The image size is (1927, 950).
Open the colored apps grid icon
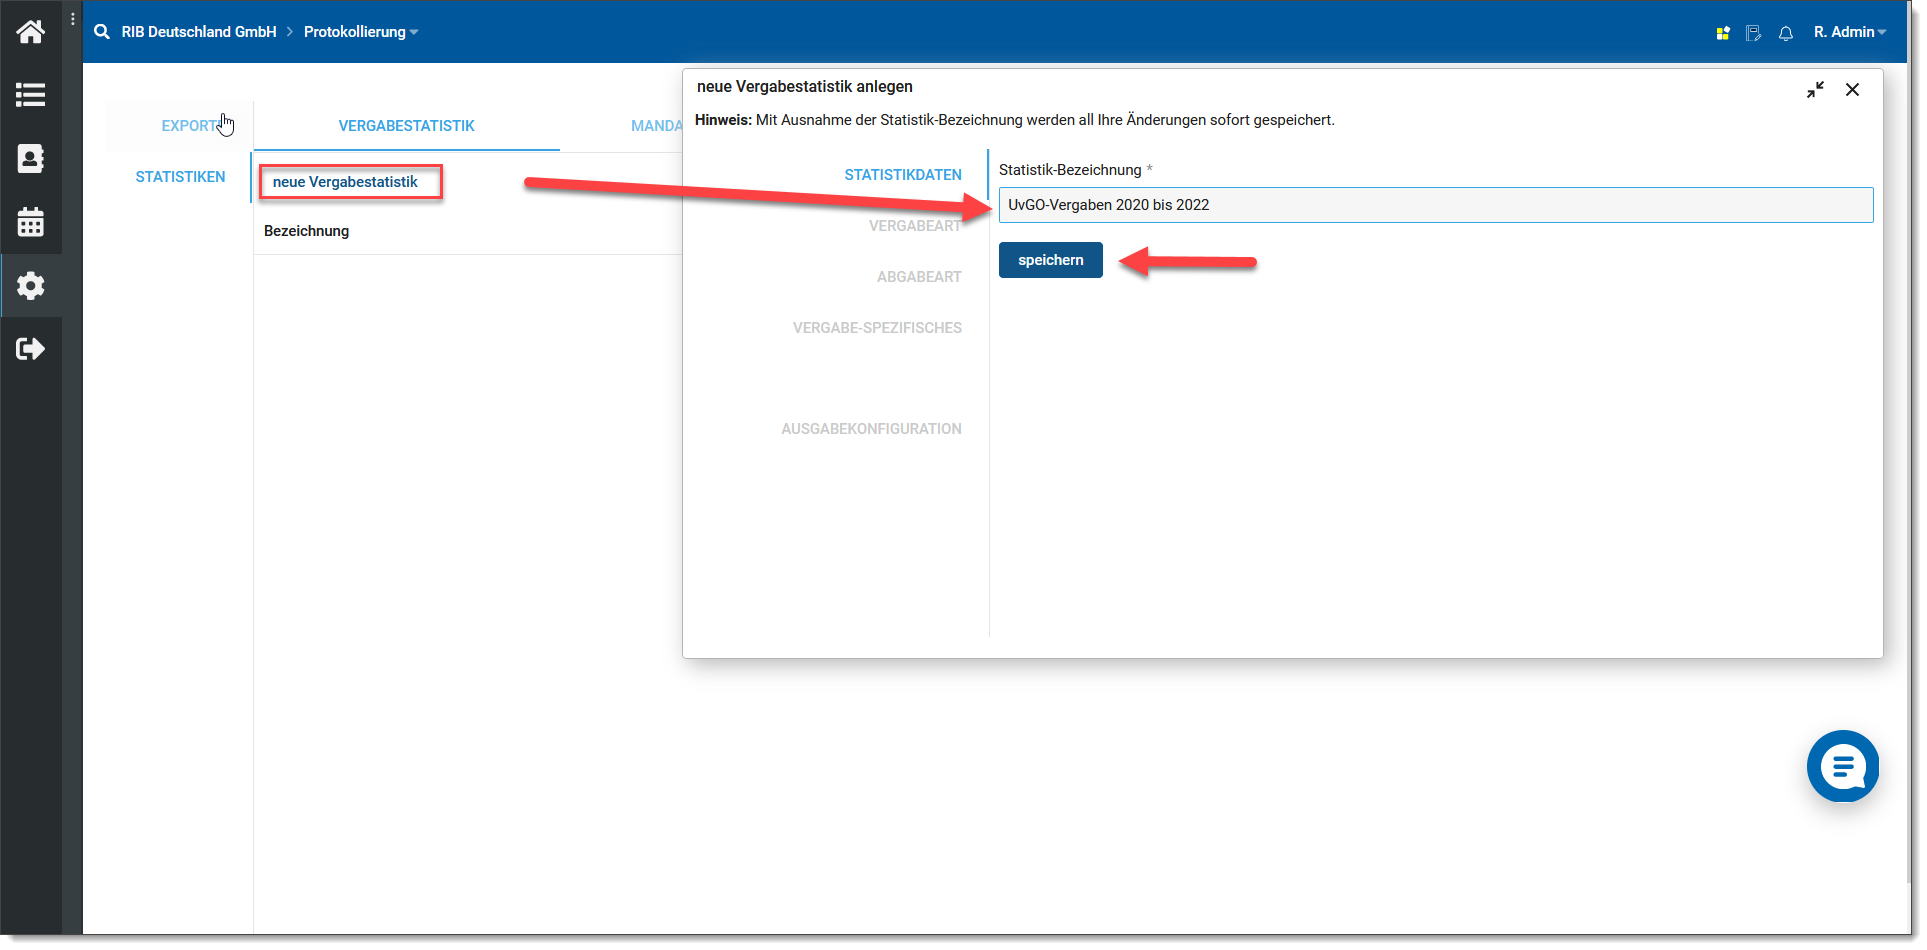(1722, 33)
